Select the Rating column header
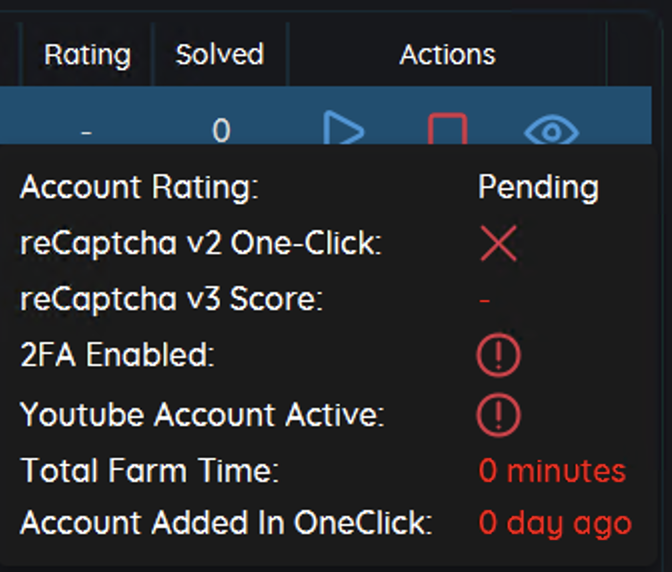This screenshot has width=672, height=572. coord(87,55)
